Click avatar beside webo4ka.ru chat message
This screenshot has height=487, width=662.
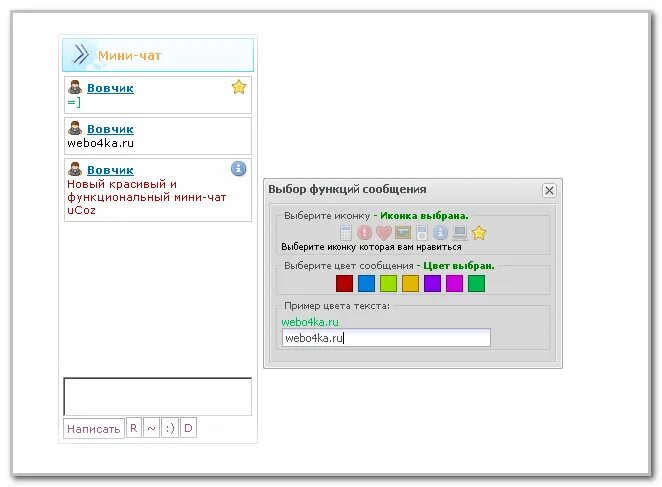click(75, 128)
